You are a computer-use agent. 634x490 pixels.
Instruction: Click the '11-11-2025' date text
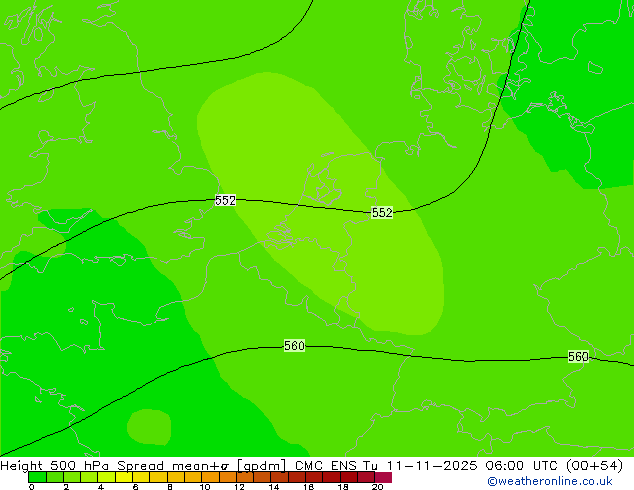pos(432,466)
